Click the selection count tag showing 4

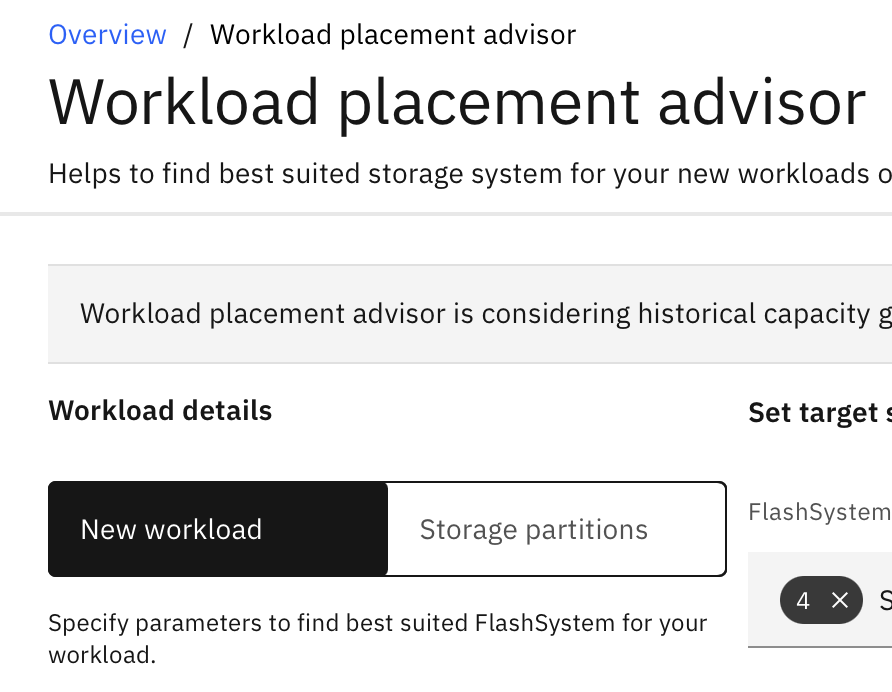pyautogui.click(x=803, y=600)
